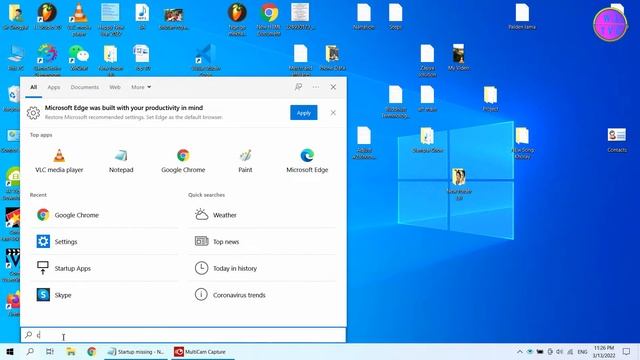
Task: Select the New Song Choray desktop folder
Action: tap(522, 143)
